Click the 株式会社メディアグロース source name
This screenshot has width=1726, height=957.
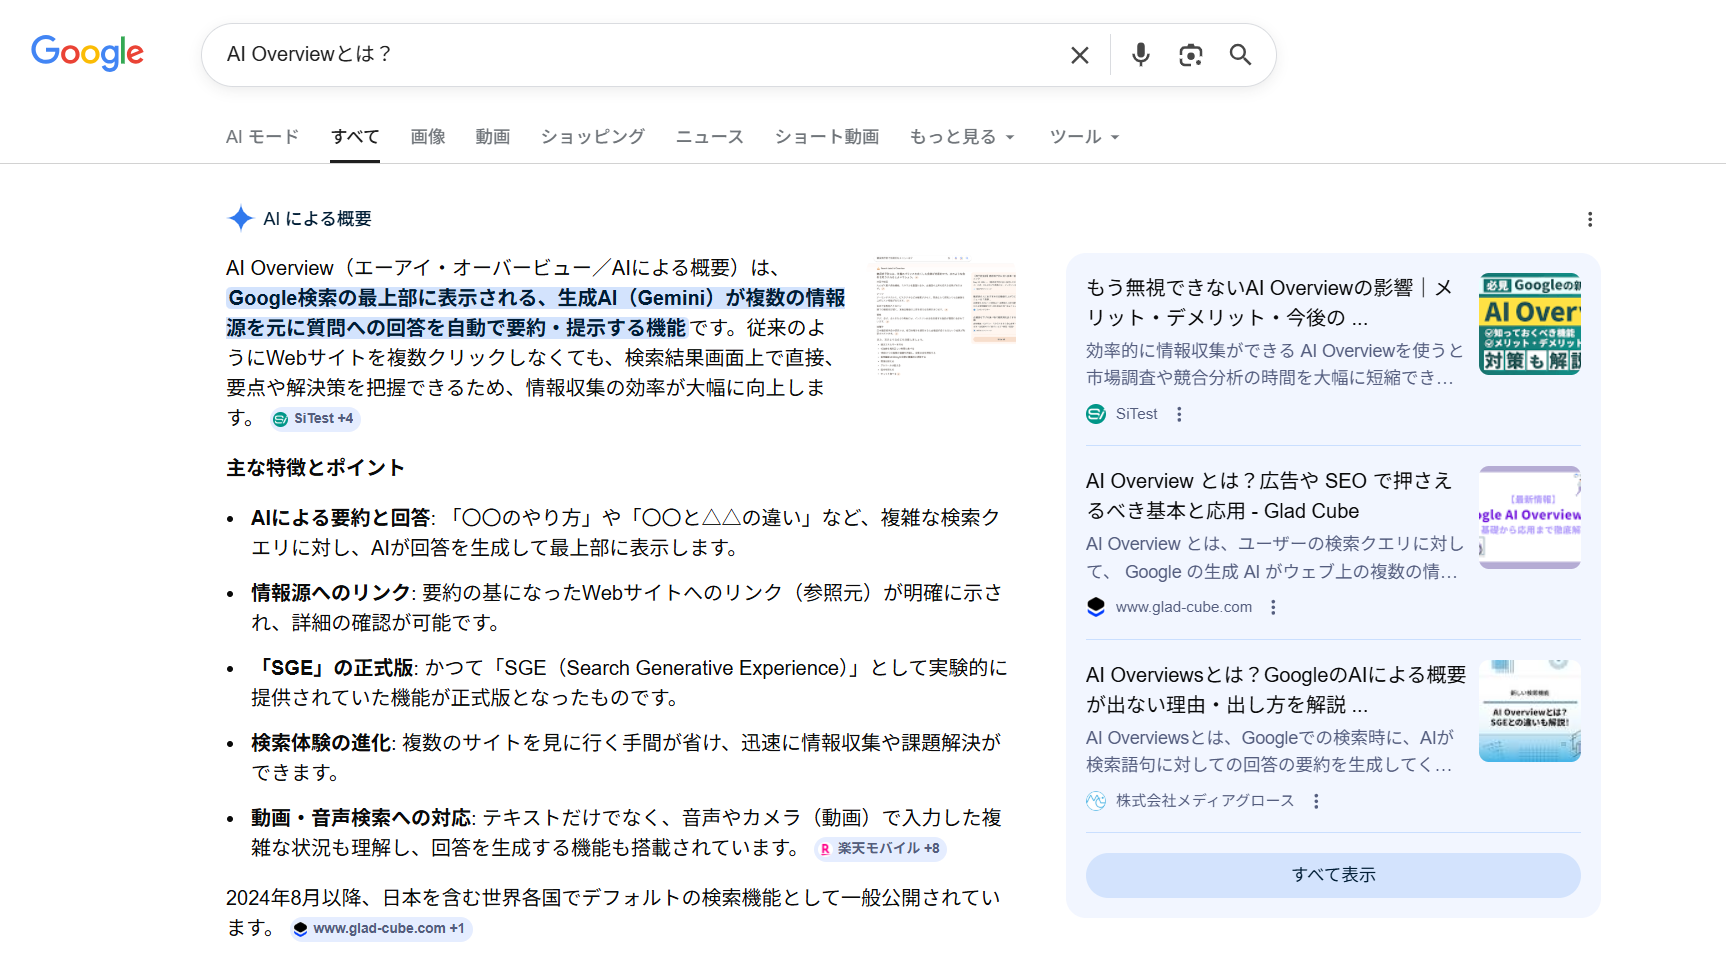click(x=1205, y=801)
